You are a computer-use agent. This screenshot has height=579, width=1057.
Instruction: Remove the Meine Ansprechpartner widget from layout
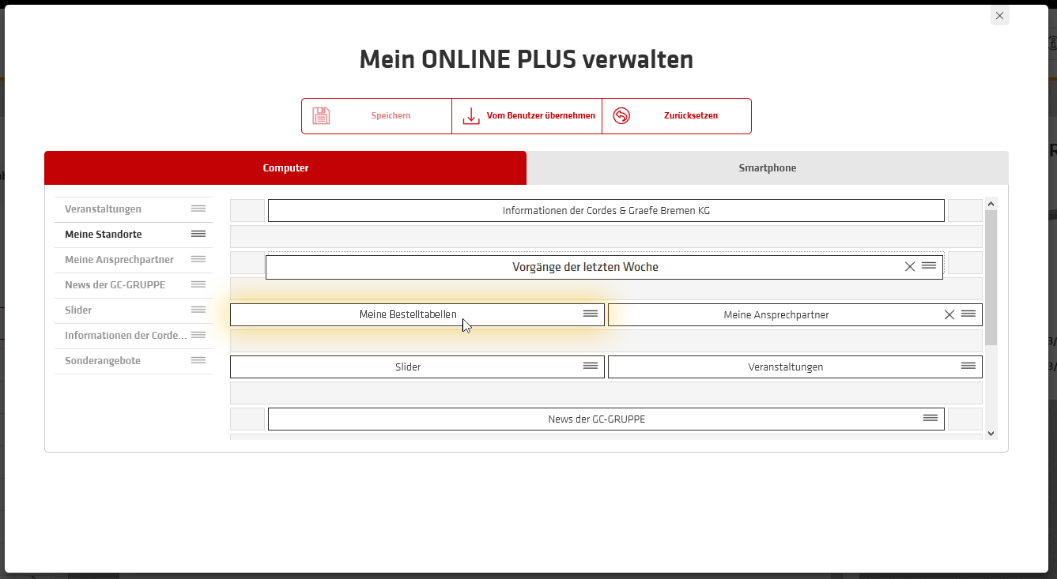pyautogui.click(x=949, y=315)
